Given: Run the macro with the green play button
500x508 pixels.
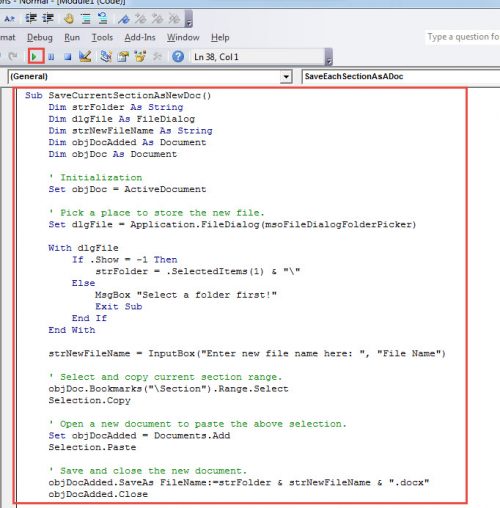Looking at the screenshot, I should [x=34, y=57].
